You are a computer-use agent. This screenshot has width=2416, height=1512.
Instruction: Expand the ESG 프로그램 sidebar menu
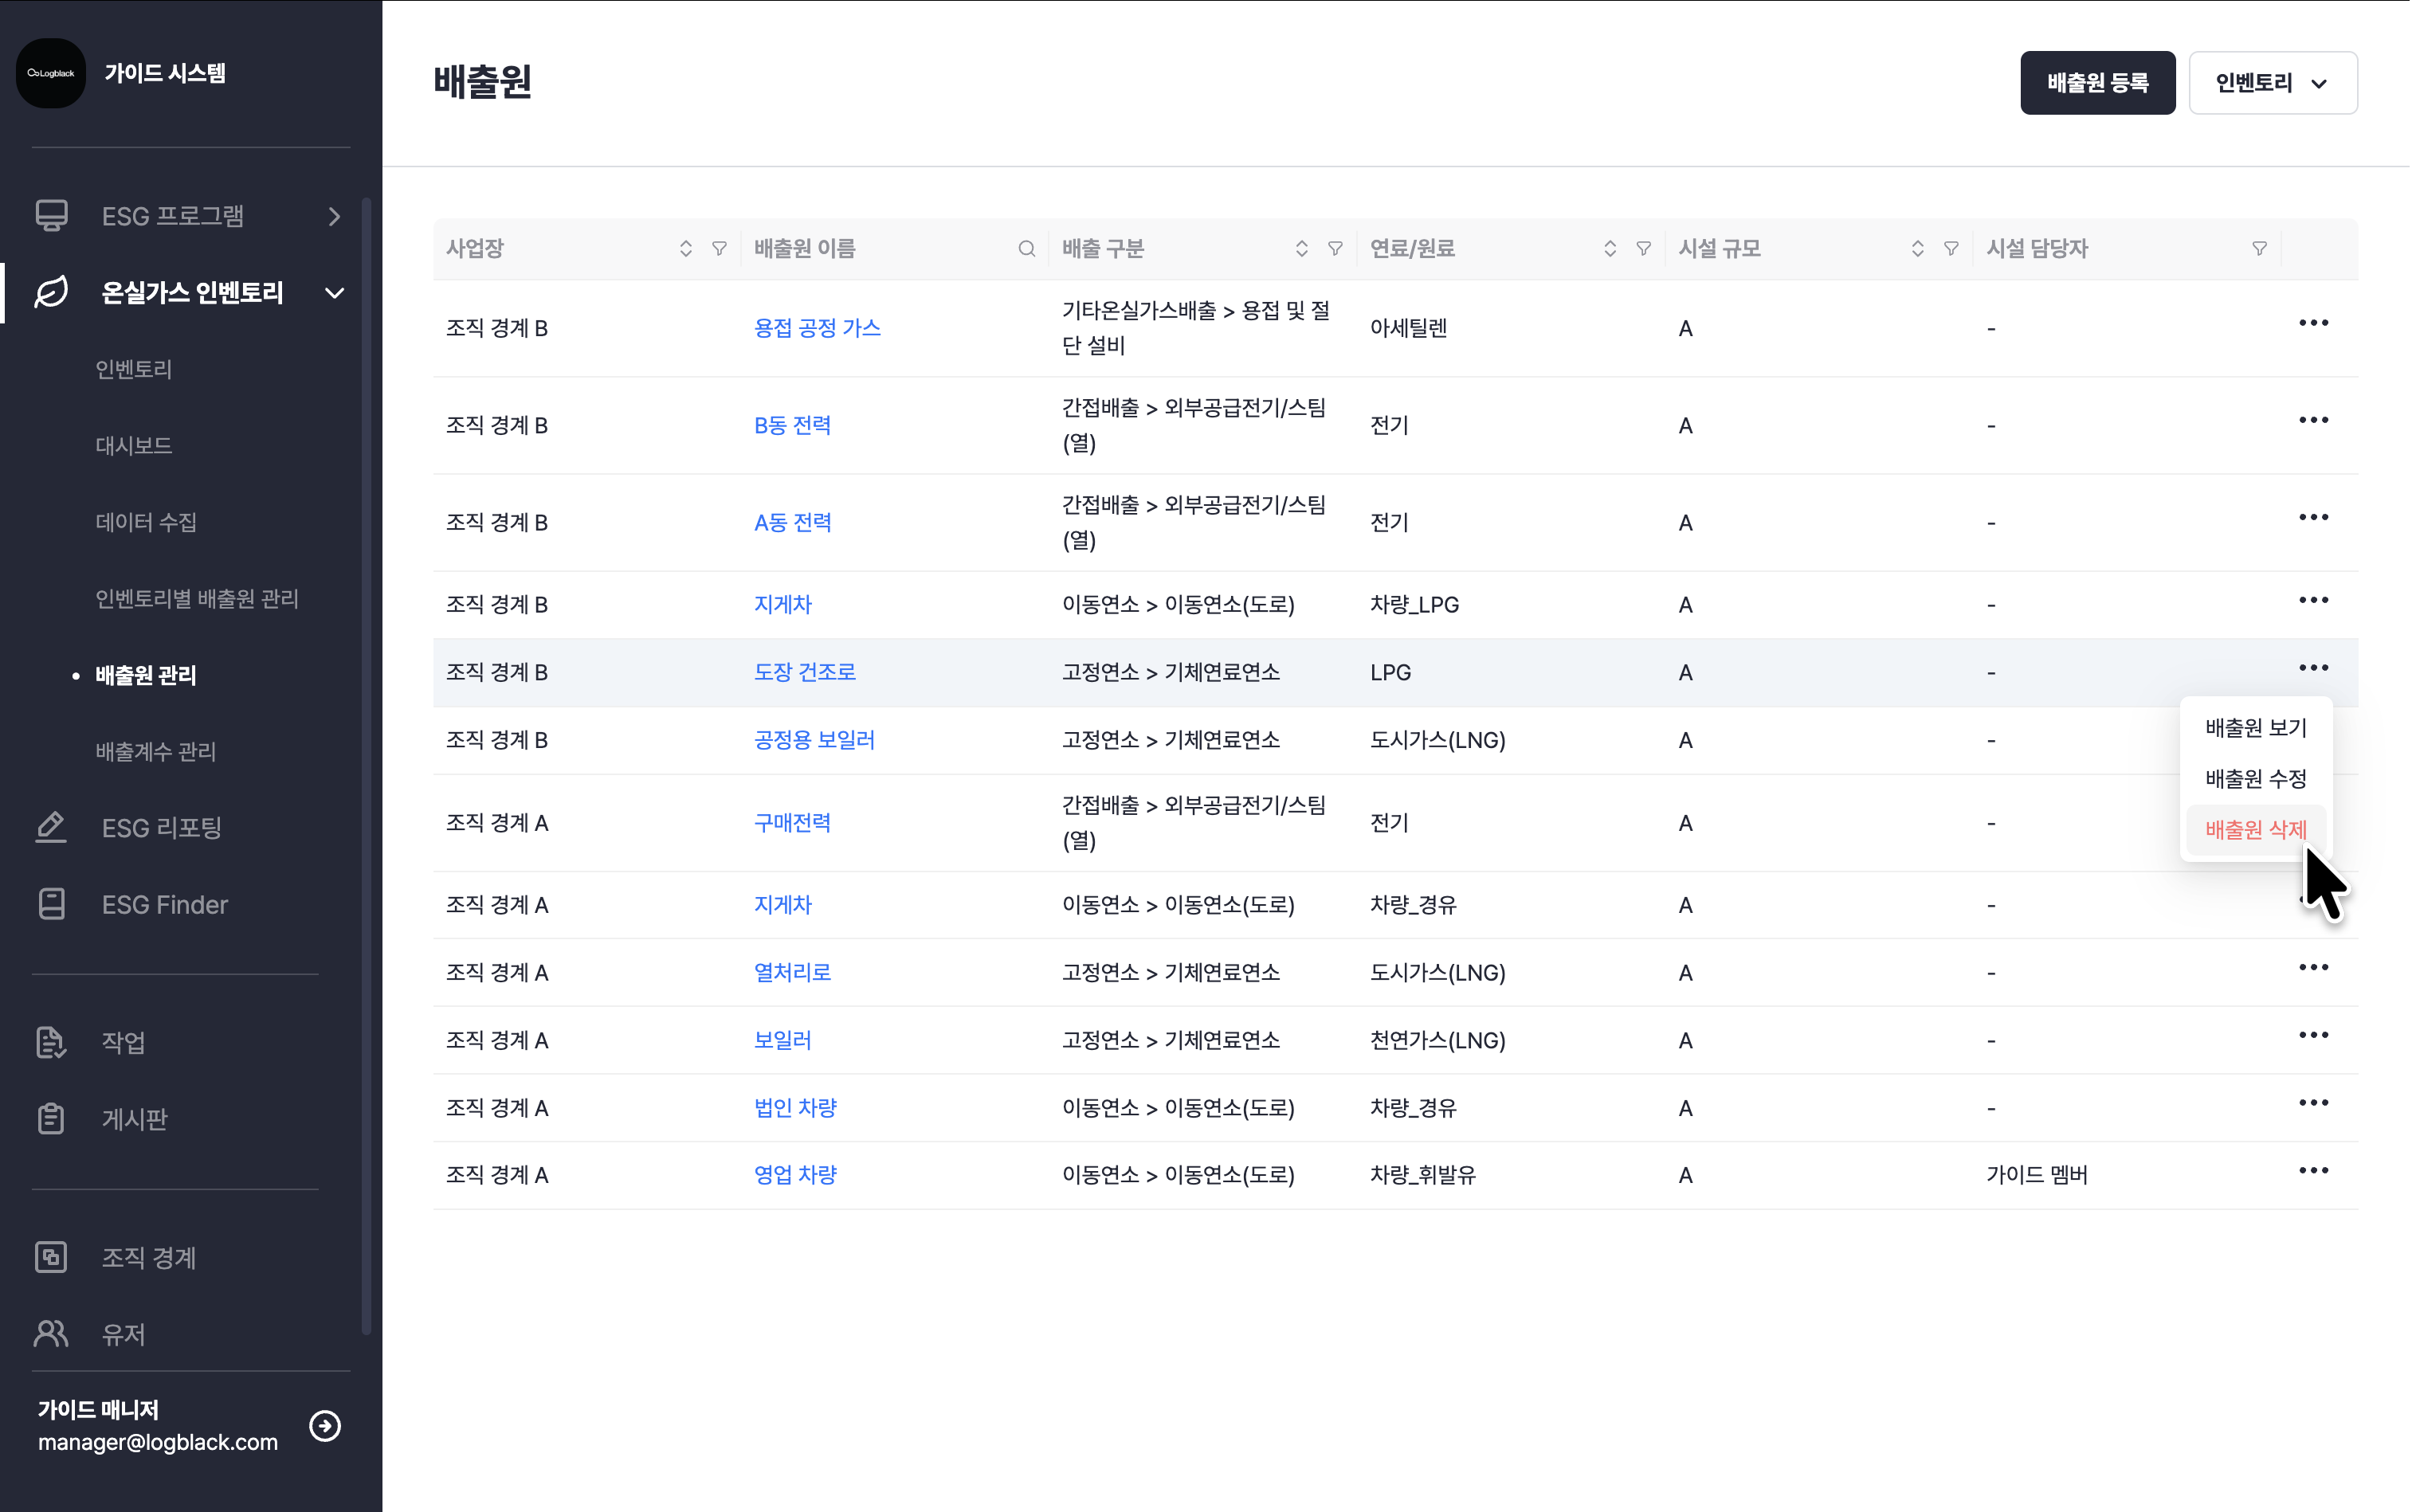[334, 216]
